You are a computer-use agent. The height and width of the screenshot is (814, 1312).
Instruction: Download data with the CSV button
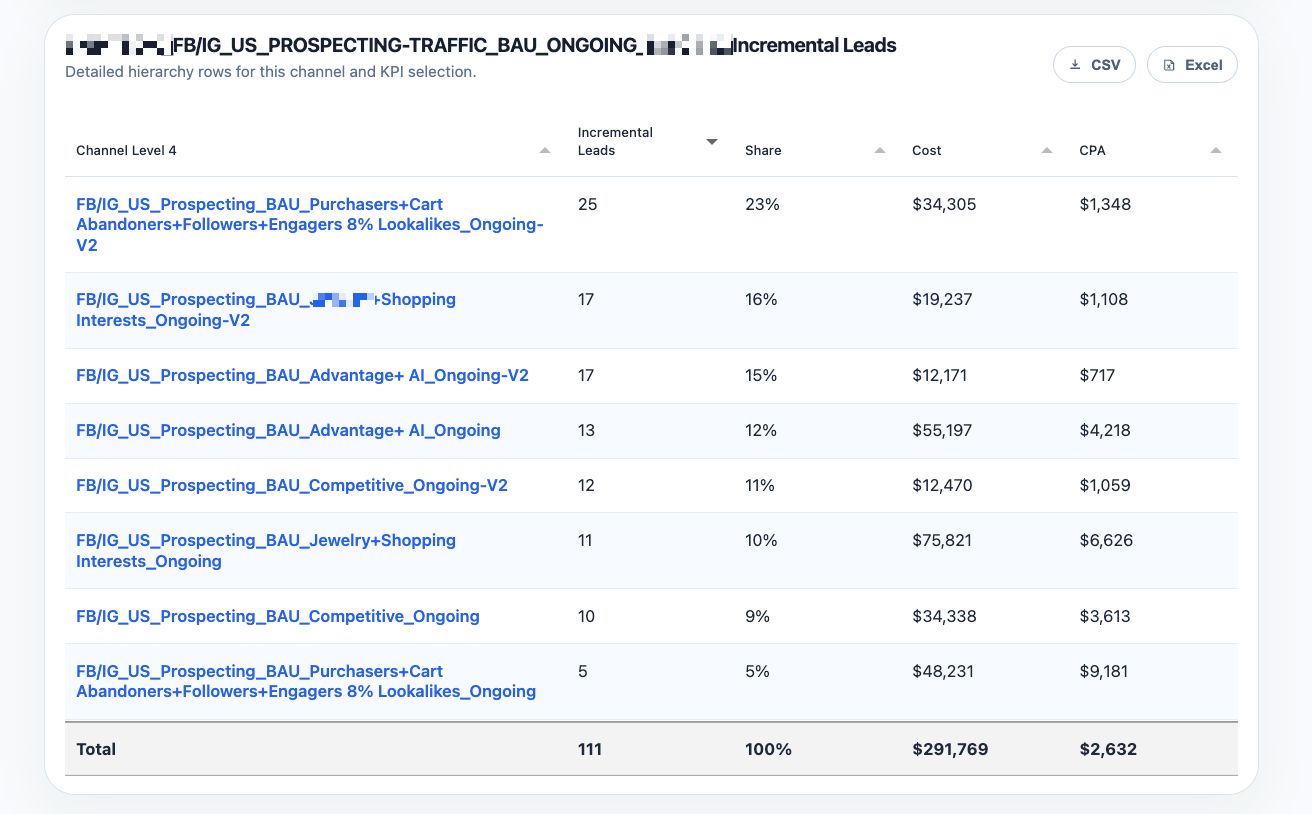pyautogui.click(x=1094, y=65)
